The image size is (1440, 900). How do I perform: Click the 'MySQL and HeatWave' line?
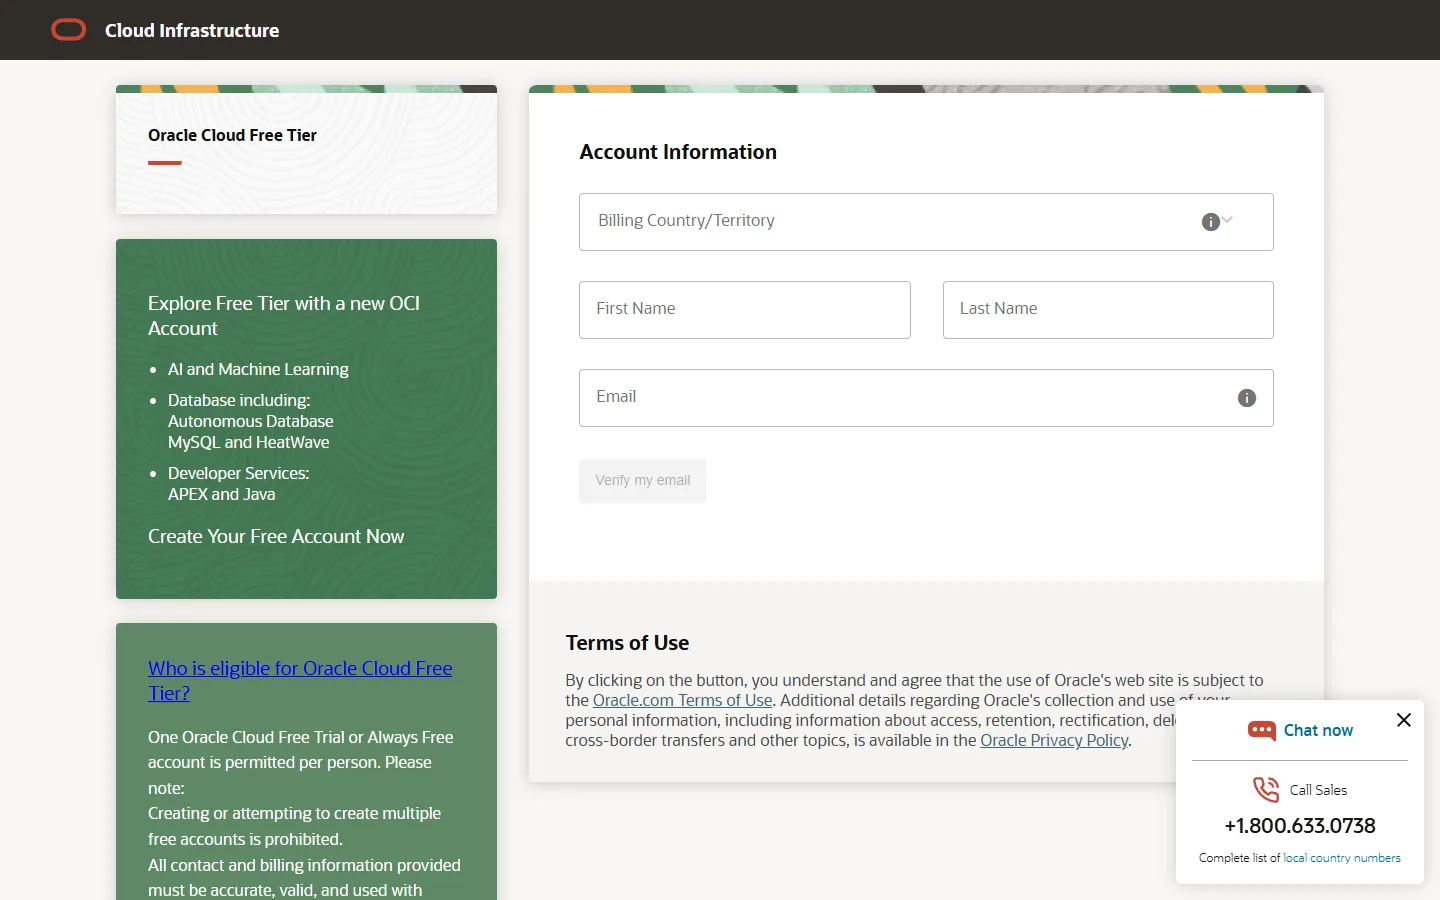point(248,442)
